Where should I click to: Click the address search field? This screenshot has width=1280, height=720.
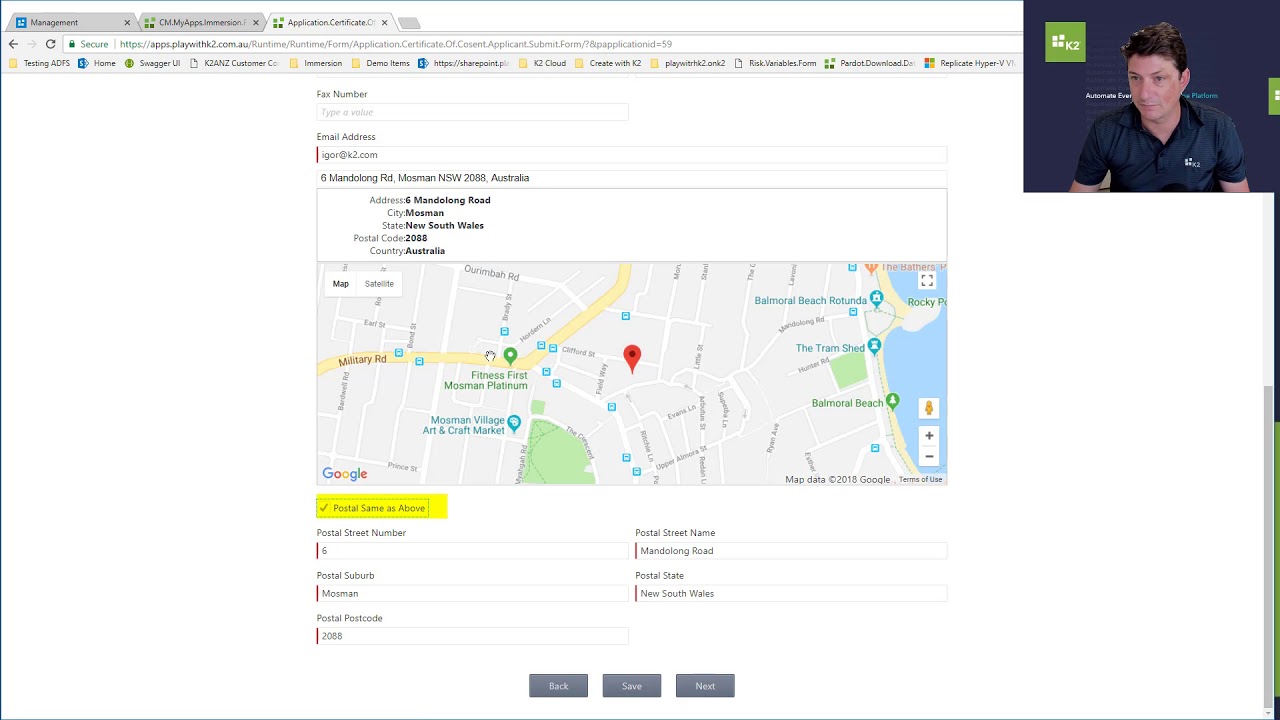[632, 178]
